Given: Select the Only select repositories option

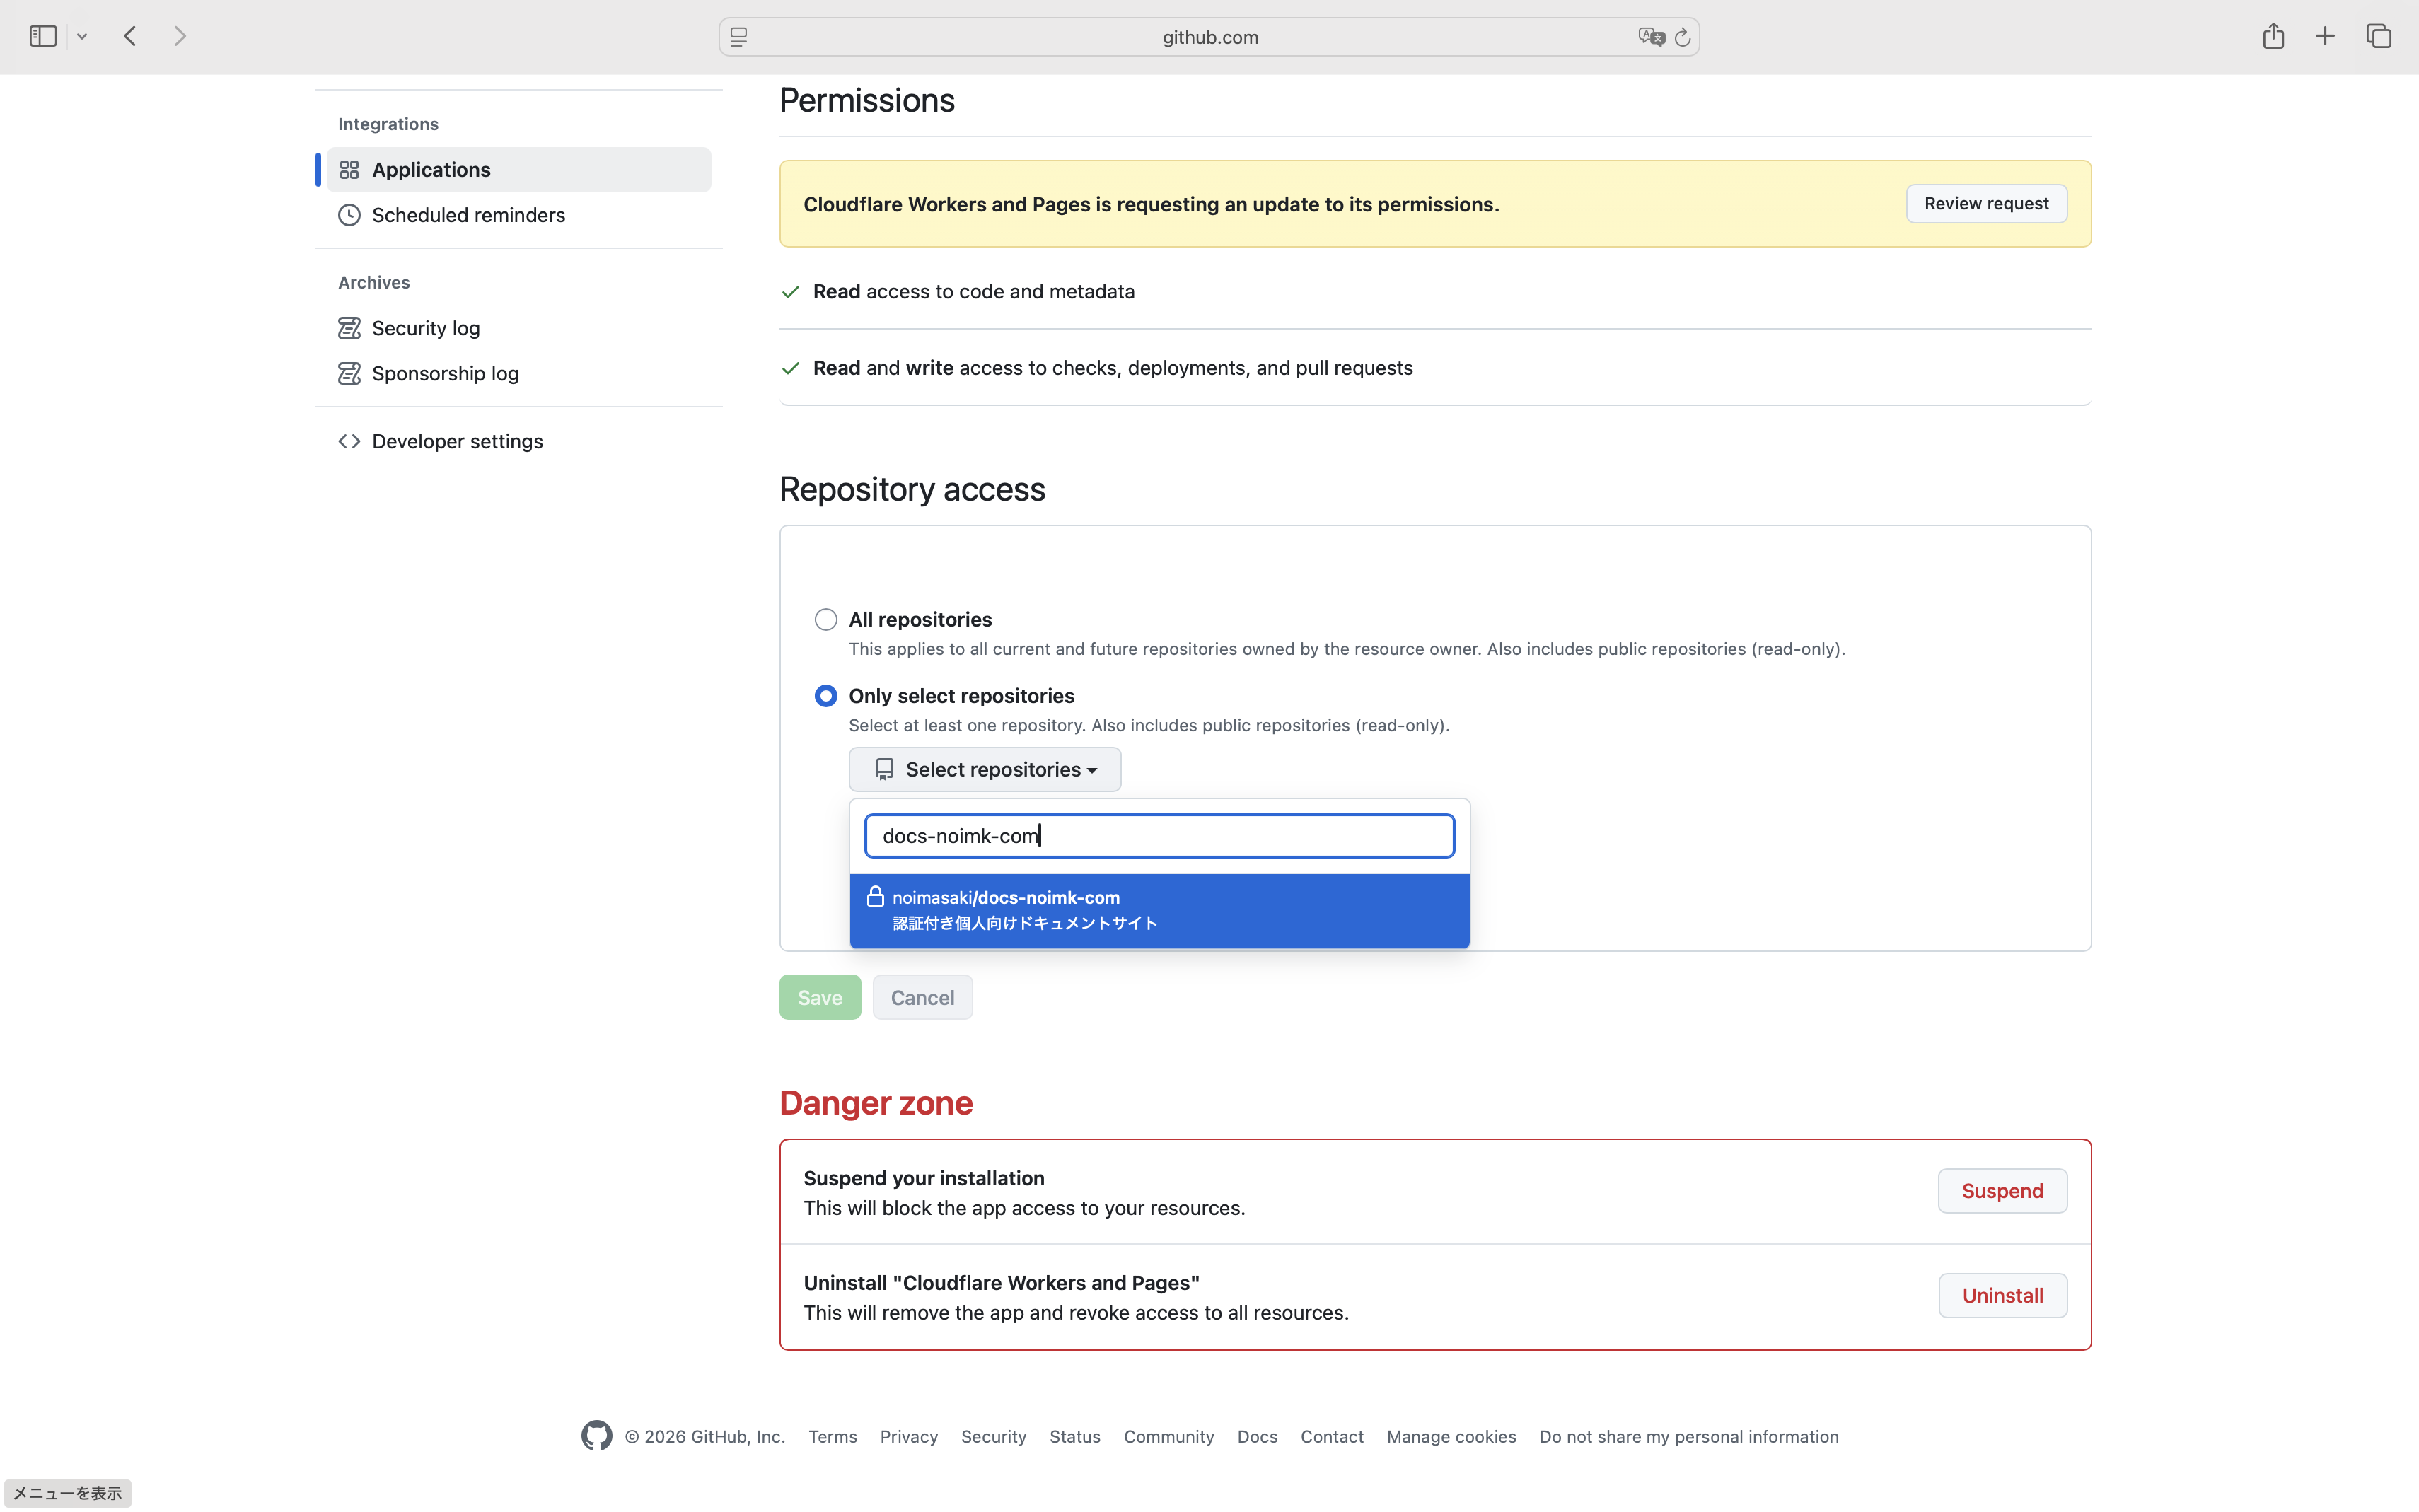Looking at the screenshot, I should click(825, 695).
